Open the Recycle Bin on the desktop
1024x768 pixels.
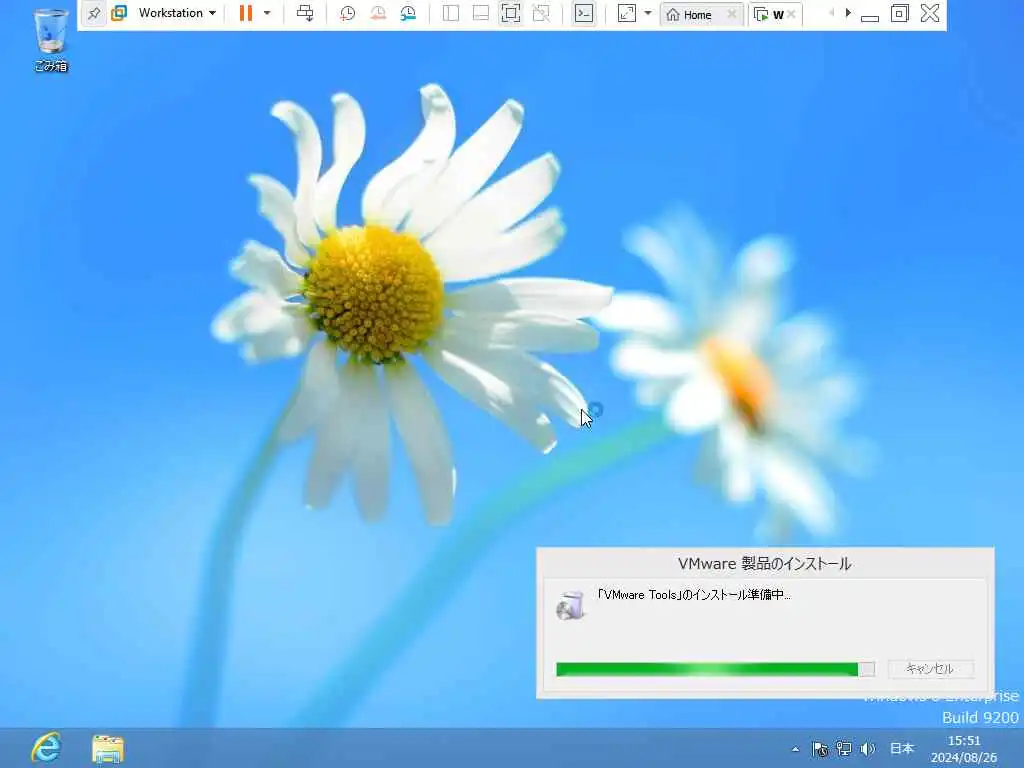pyautogui.click(x=51, y=40)
